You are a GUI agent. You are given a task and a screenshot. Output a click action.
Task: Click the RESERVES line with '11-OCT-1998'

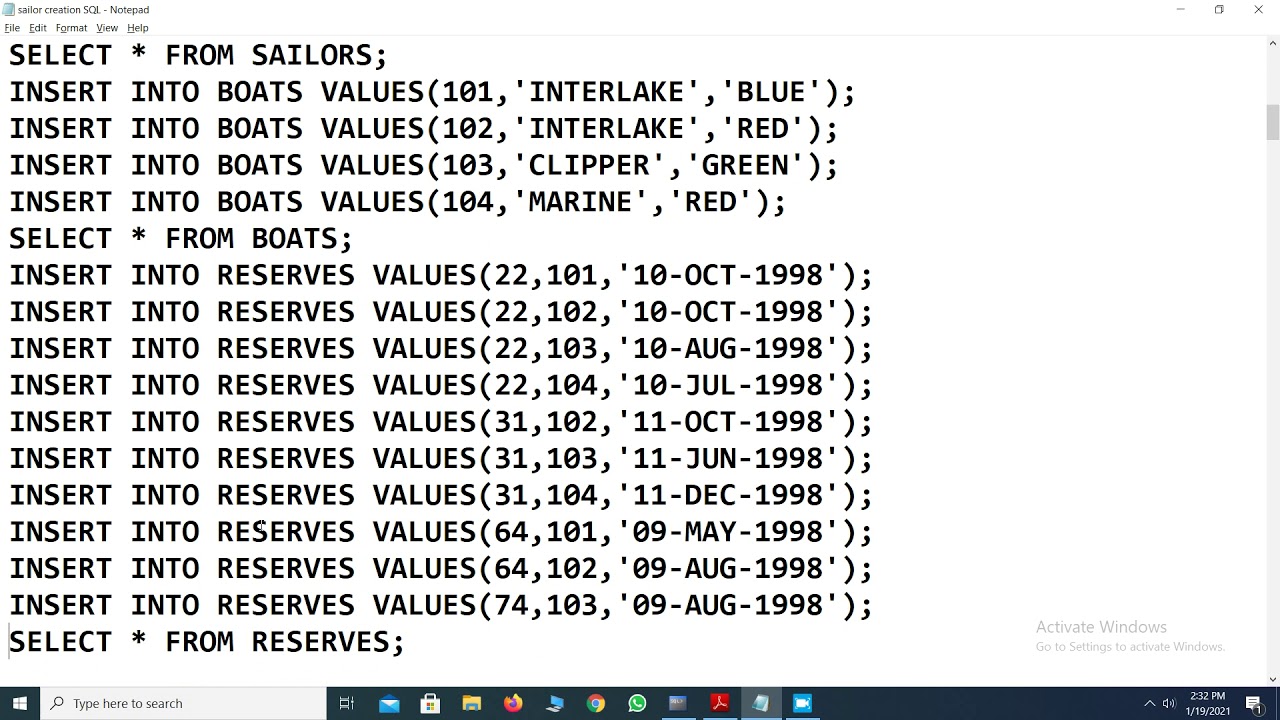441,422
